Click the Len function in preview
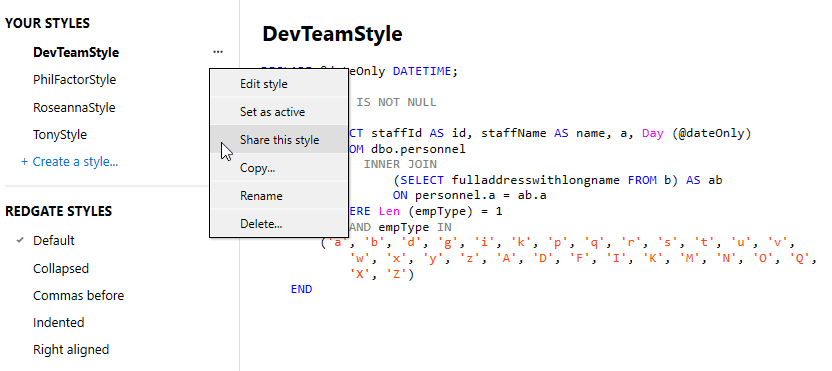This screenshot has width=832, height=371. 388,211
